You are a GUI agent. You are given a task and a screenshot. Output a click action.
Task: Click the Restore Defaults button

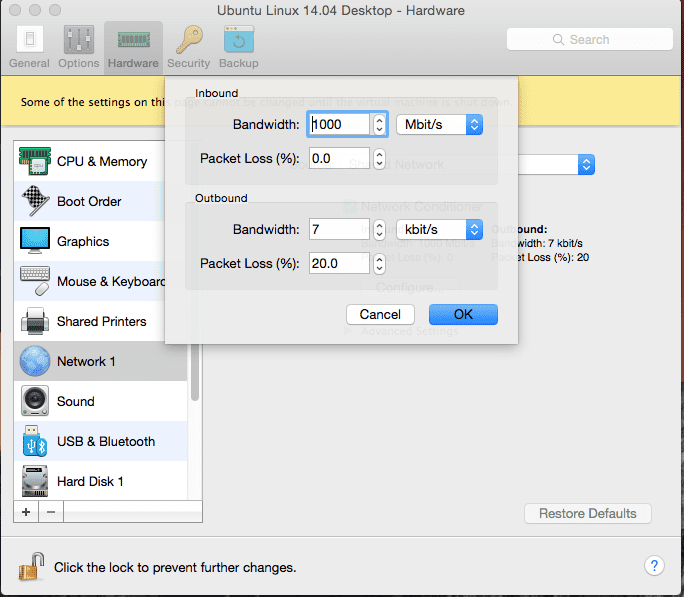click(x=588, y=513)
